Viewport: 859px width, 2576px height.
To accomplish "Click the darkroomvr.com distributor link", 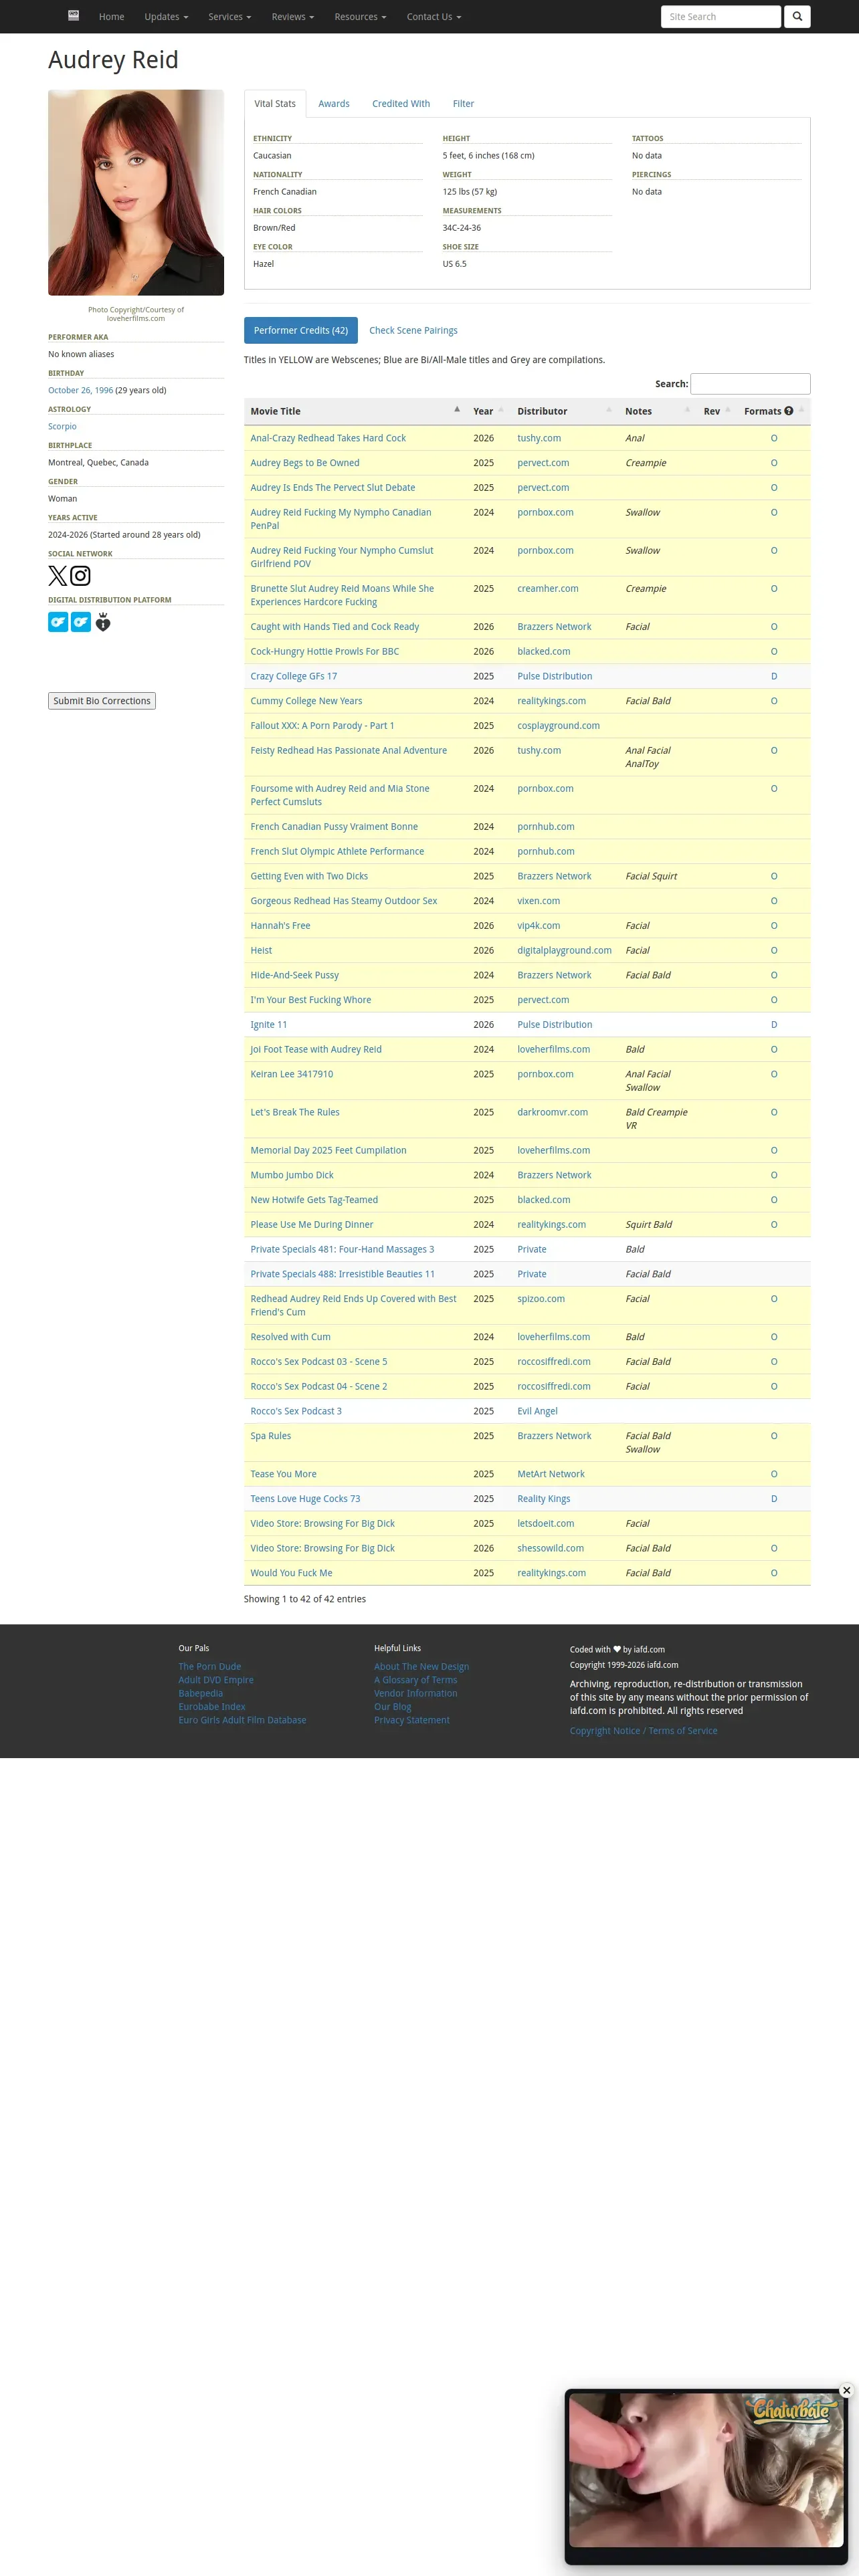I will 552,1112.
